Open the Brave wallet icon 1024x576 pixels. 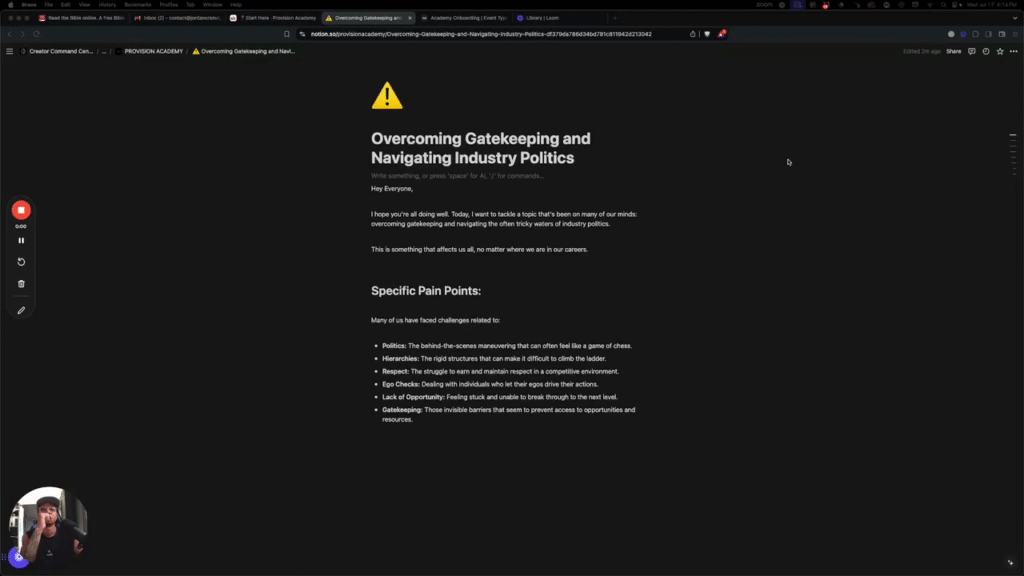click(1002, 34)
